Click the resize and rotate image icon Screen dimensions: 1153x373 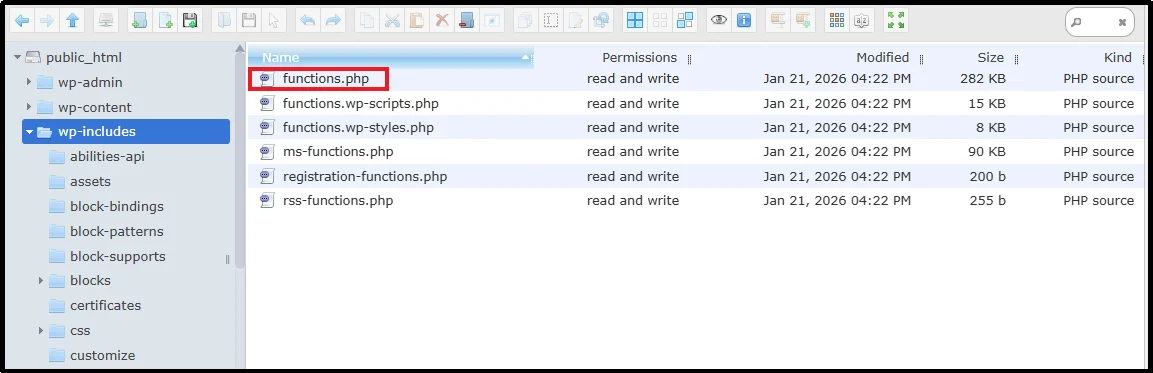click(600, 21)
